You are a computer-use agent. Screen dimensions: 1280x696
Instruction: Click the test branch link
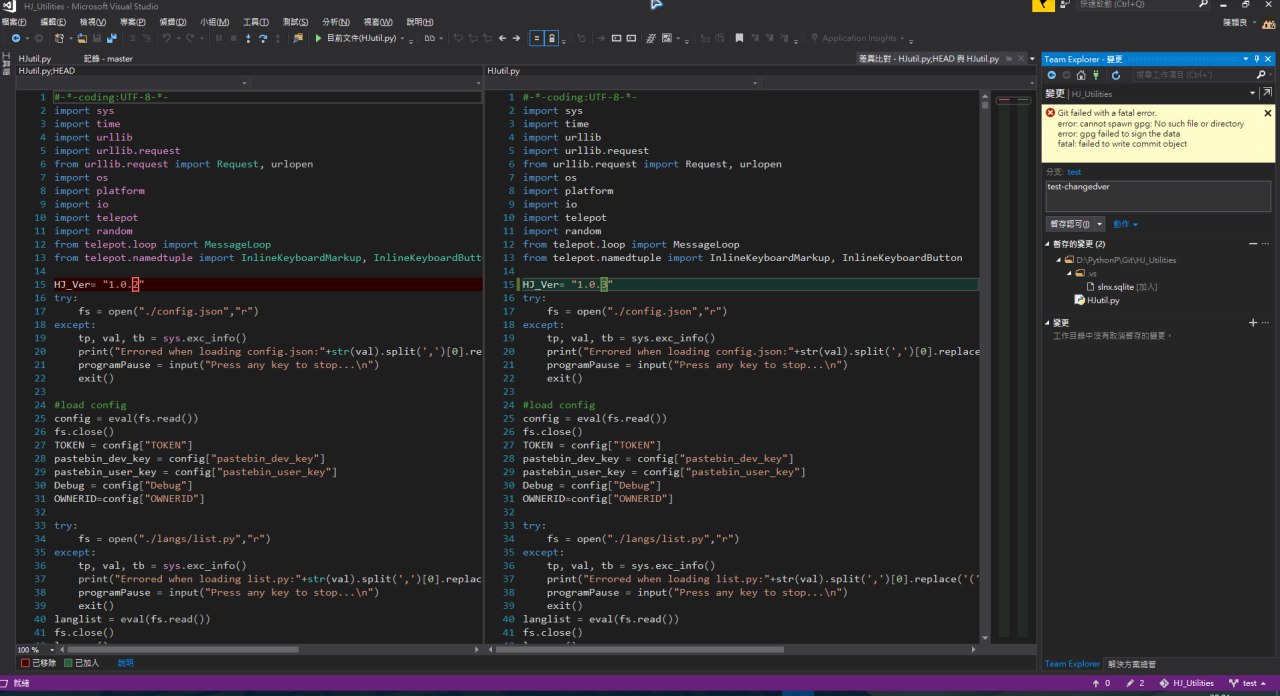coord(1074,172)
